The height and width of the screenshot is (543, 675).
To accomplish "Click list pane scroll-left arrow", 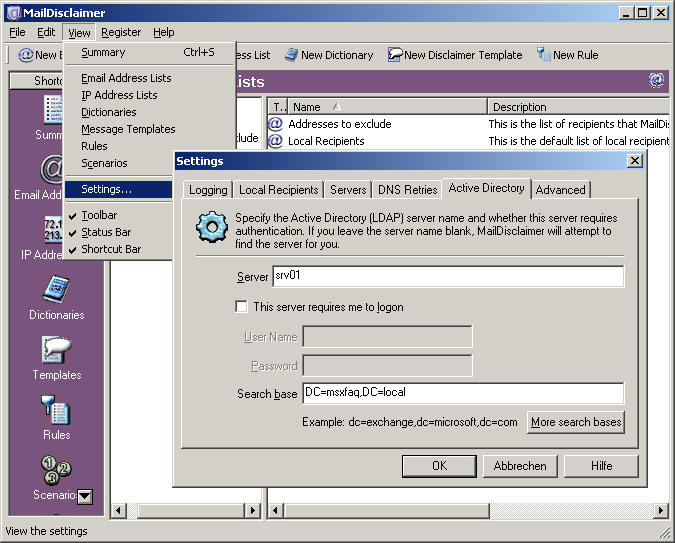I will (276, 511).
